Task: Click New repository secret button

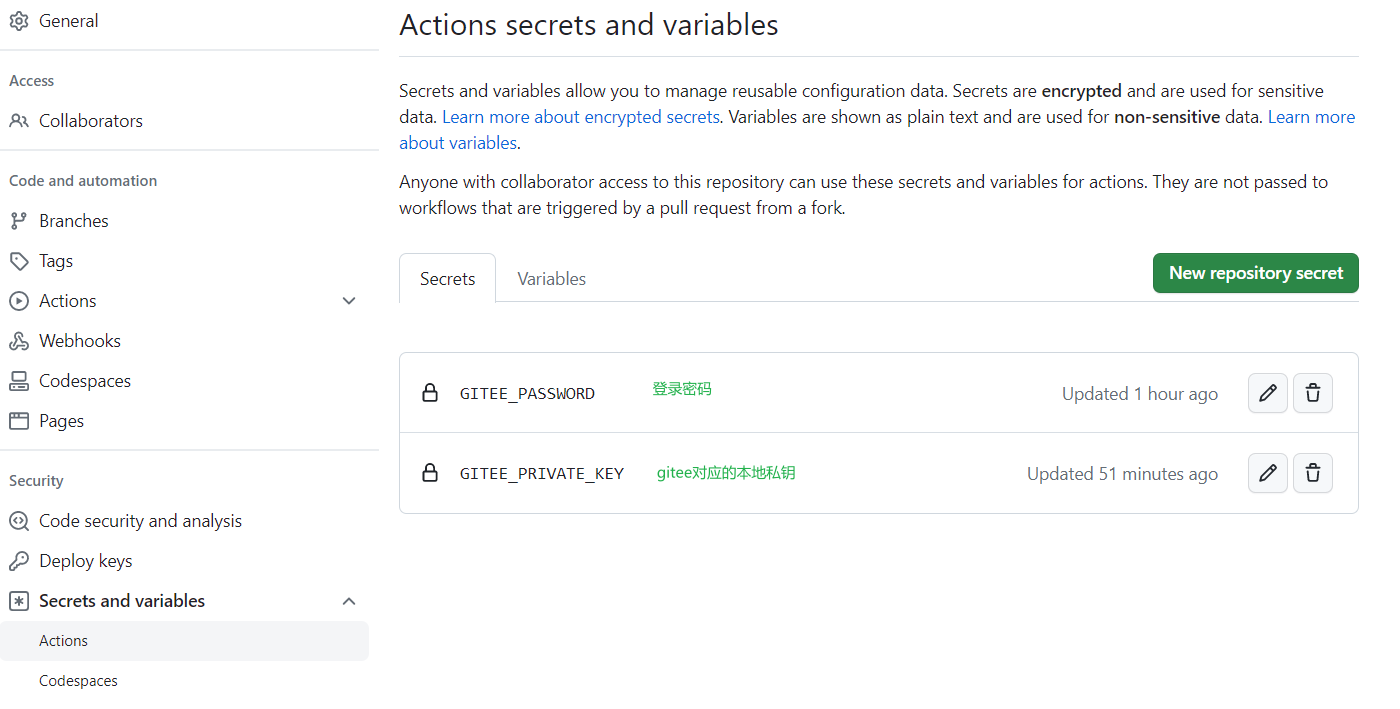Action: tap(1255, 273)
